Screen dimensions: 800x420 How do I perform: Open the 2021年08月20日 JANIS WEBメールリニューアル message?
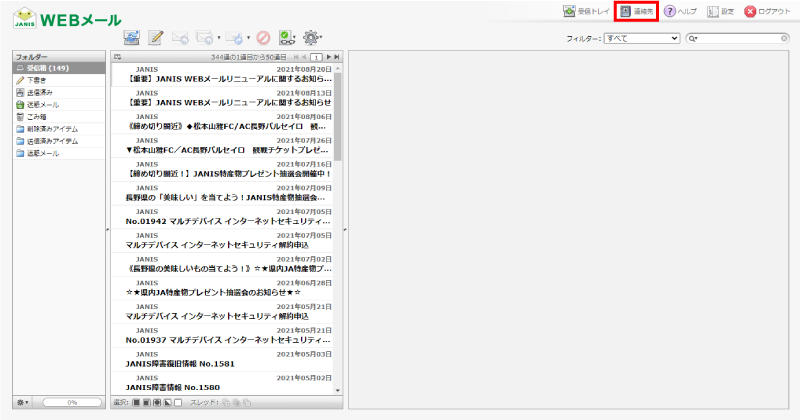pos(222,75)
